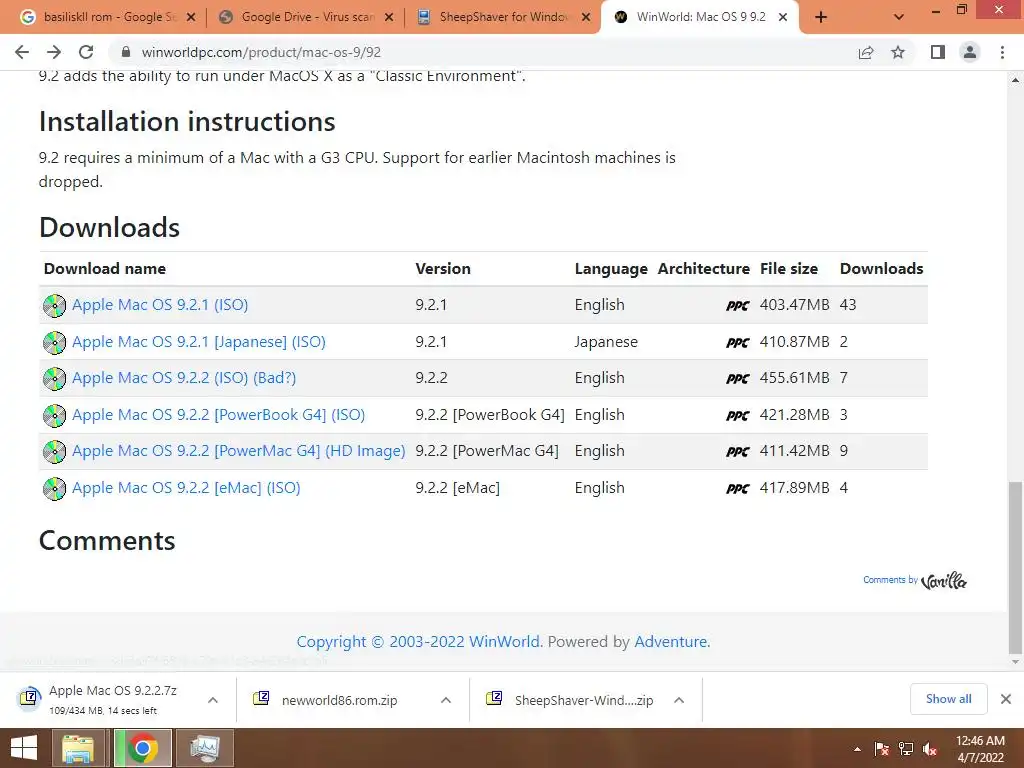Image resolution: width=1024 pixels, height=768 pixels.
Task: Go forward to next page
Action: 54,52
